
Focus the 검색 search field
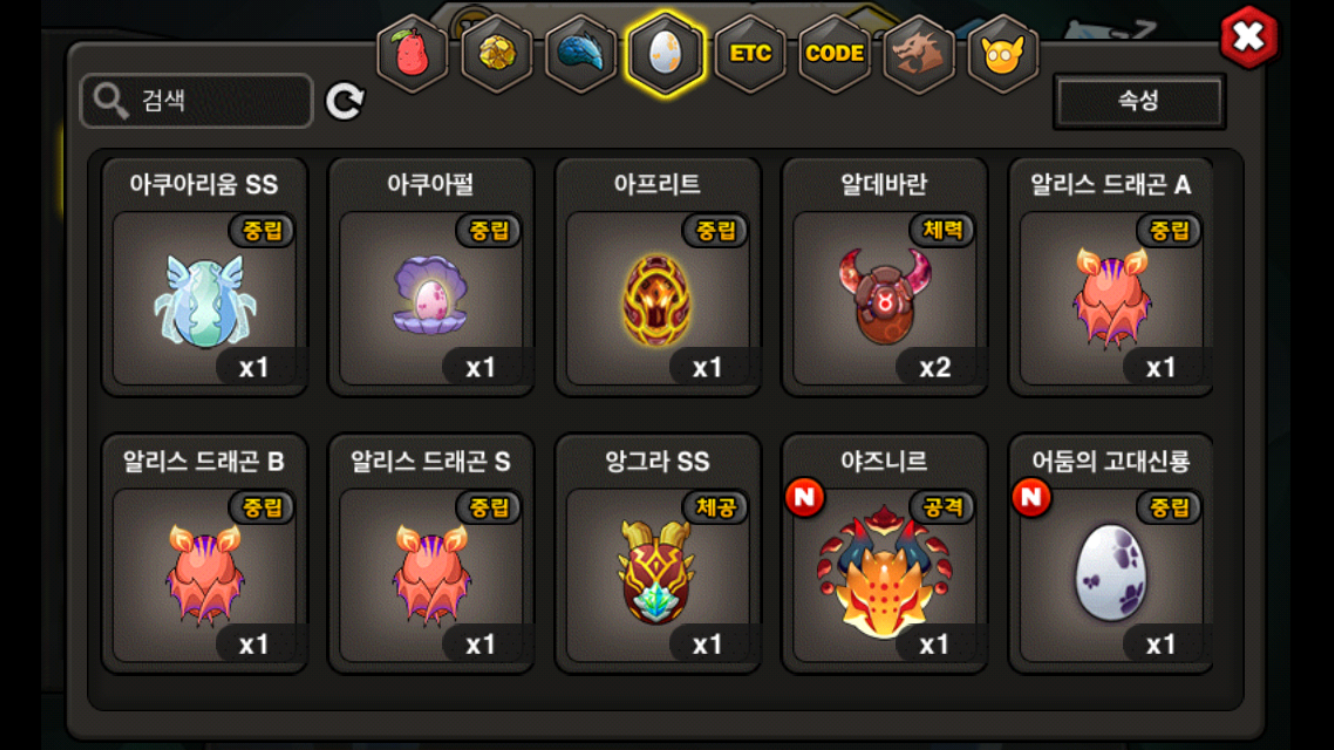[197, 101]
